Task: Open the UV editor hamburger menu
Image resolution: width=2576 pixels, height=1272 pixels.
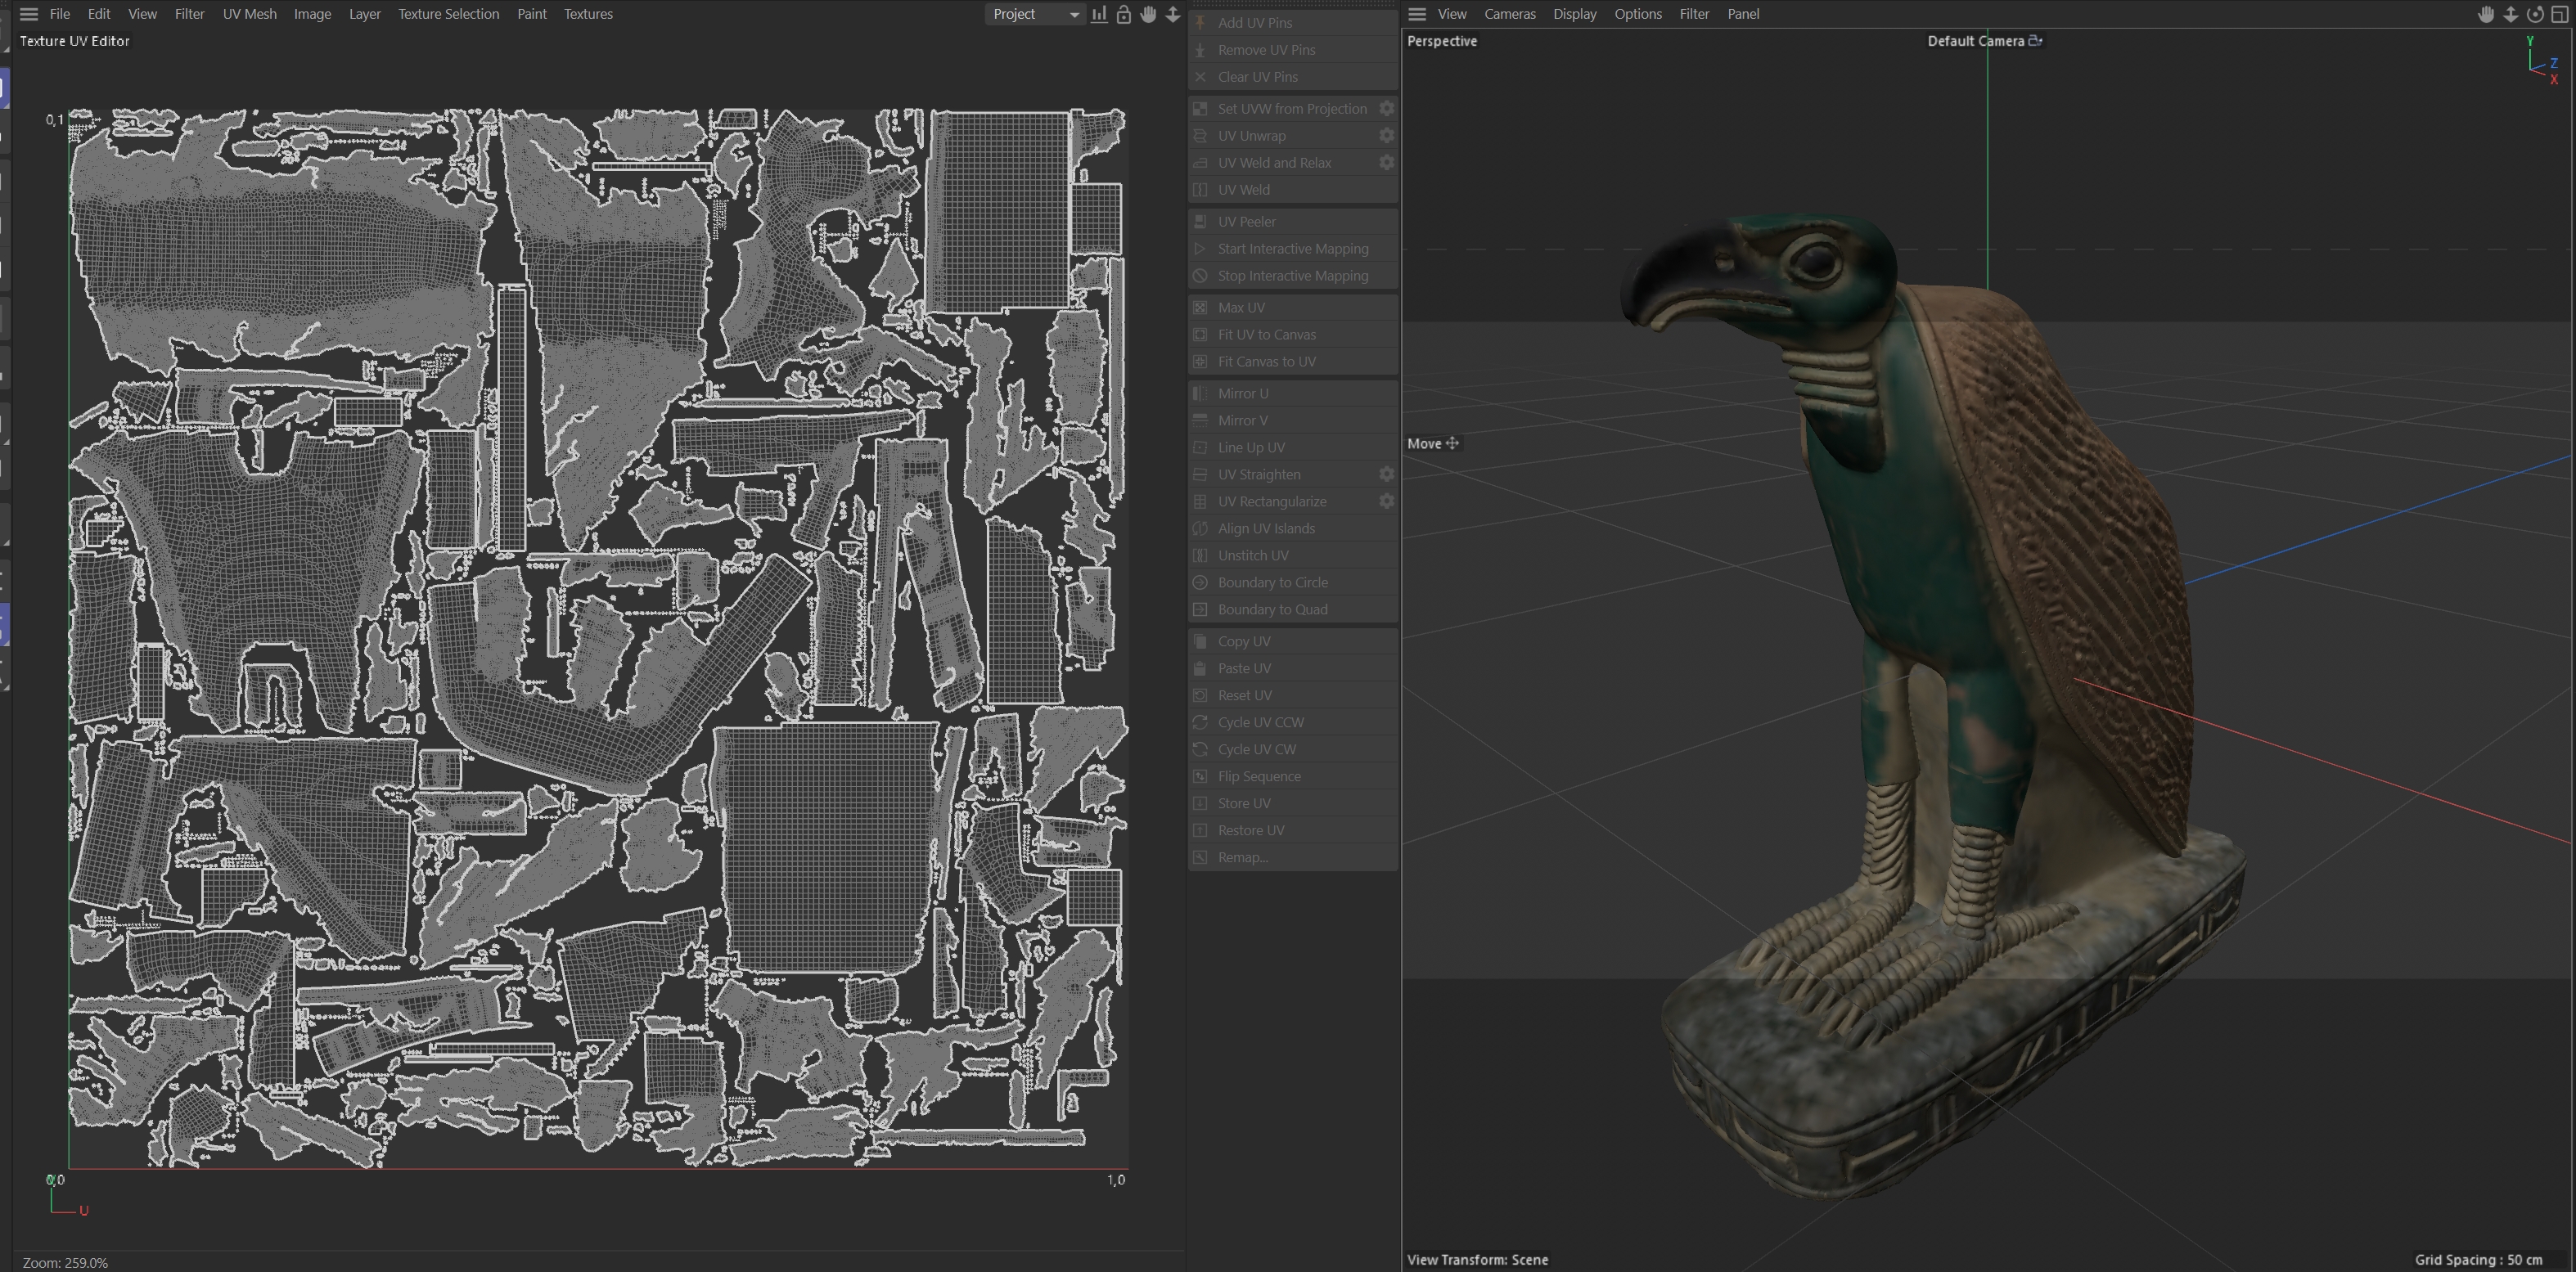Action: (29, 14)
